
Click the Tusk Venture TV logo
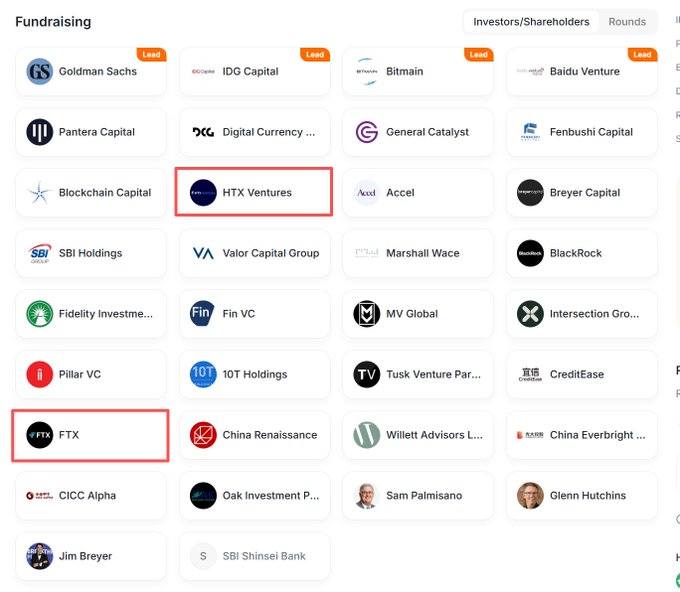click(366, 374)
